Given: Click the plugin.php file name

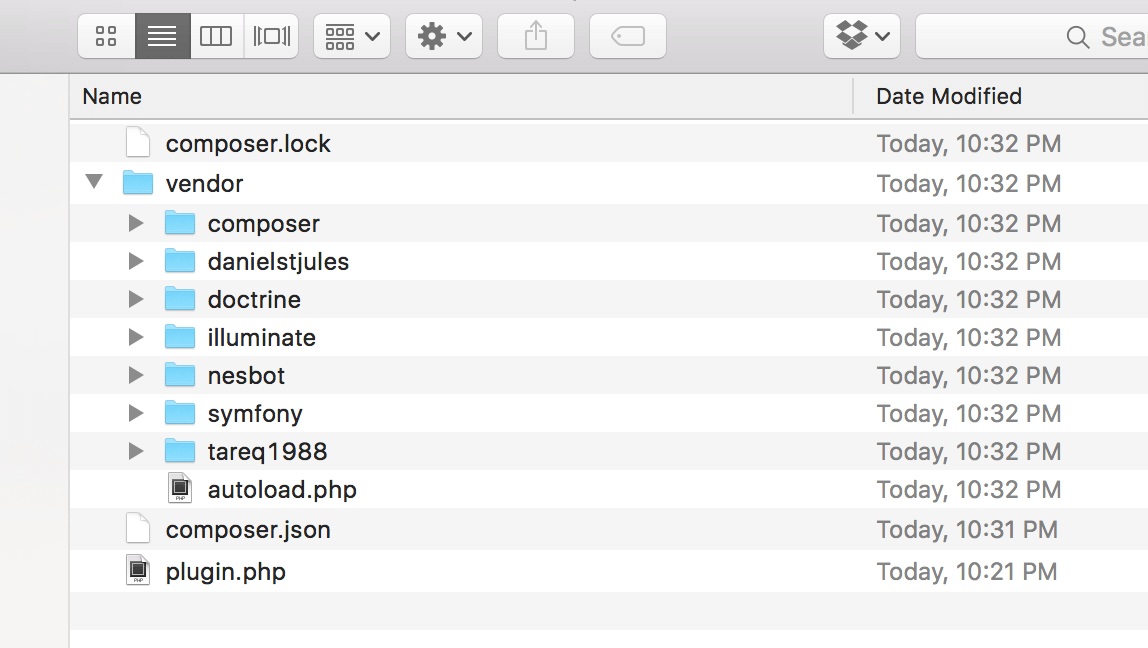Looking at the screenshot, I should (x=226, y=572).
